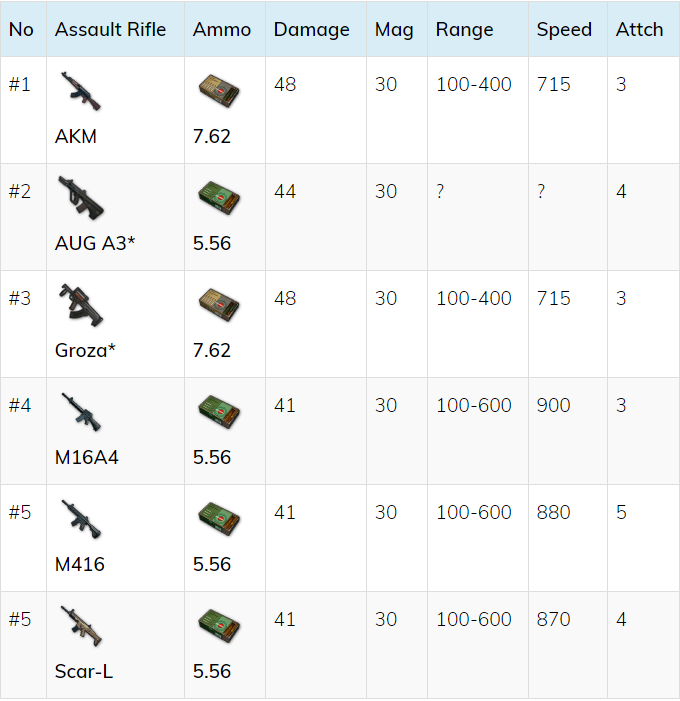Click the M416 rifle icon
Image resolution: width=680 pixels, height=701 pixels.
click(80, 519)
